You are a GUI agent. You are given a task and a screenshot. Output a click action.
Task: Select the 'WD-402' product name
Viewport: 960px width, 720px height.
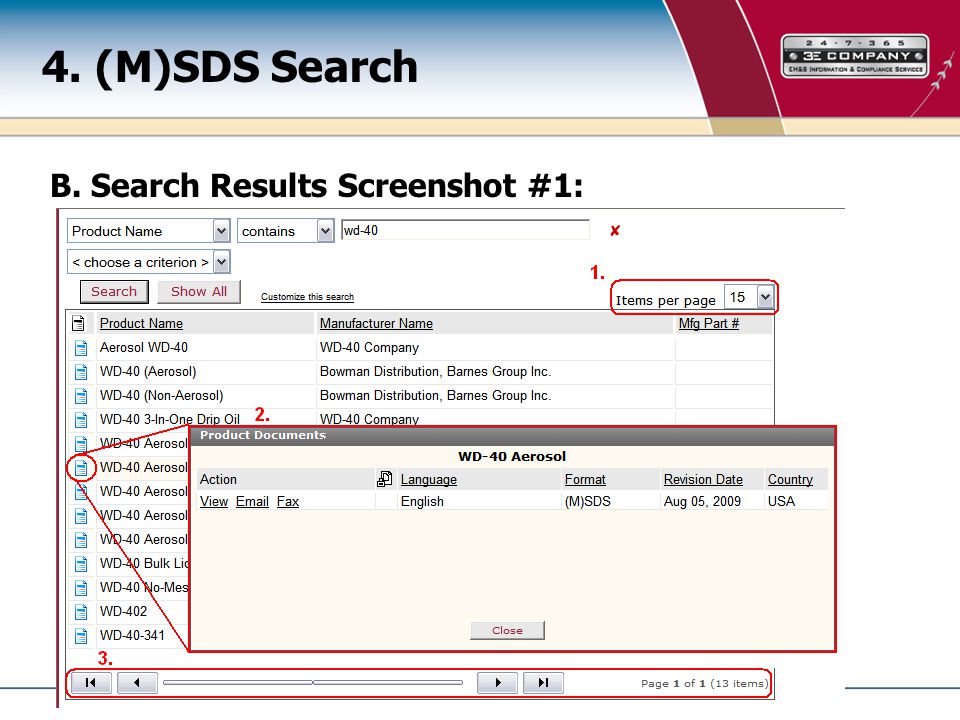coord(123,612)
